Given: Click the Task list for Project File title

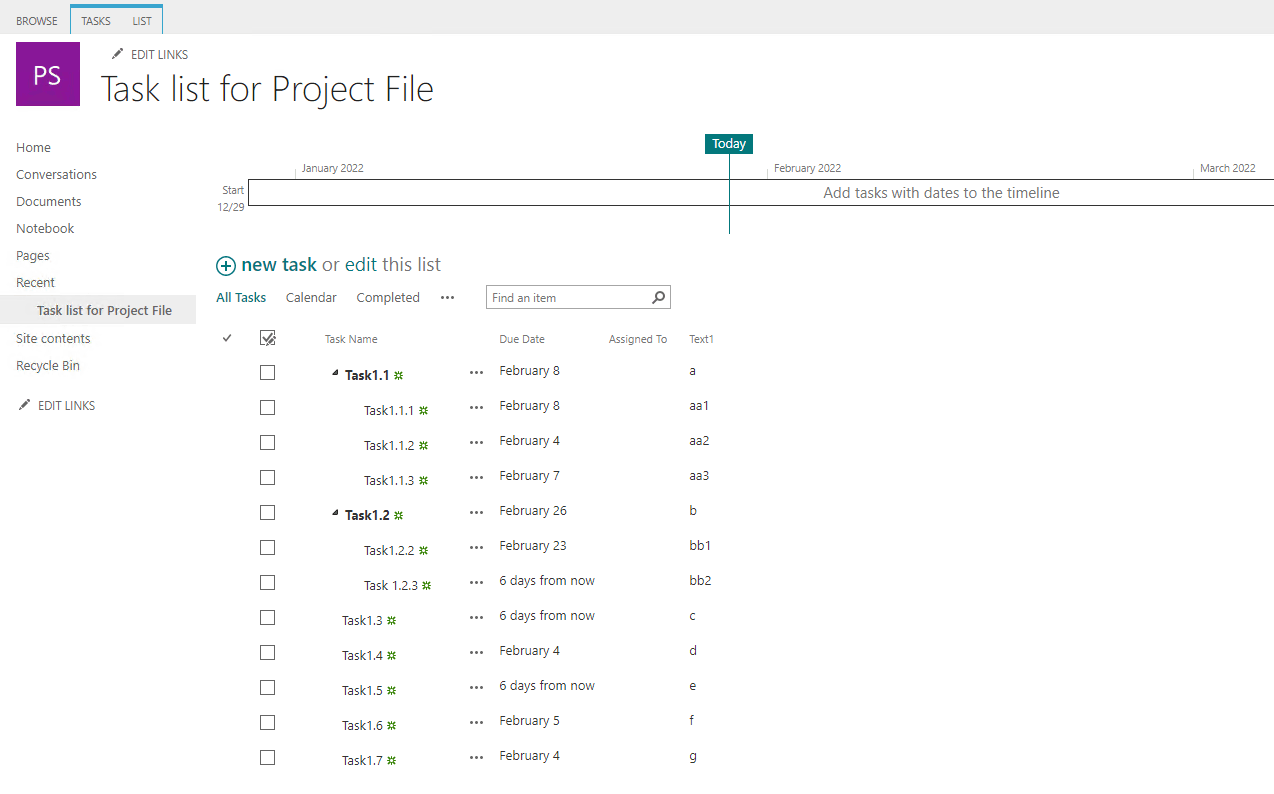Looking at the screenshot, I should point(267,89).
